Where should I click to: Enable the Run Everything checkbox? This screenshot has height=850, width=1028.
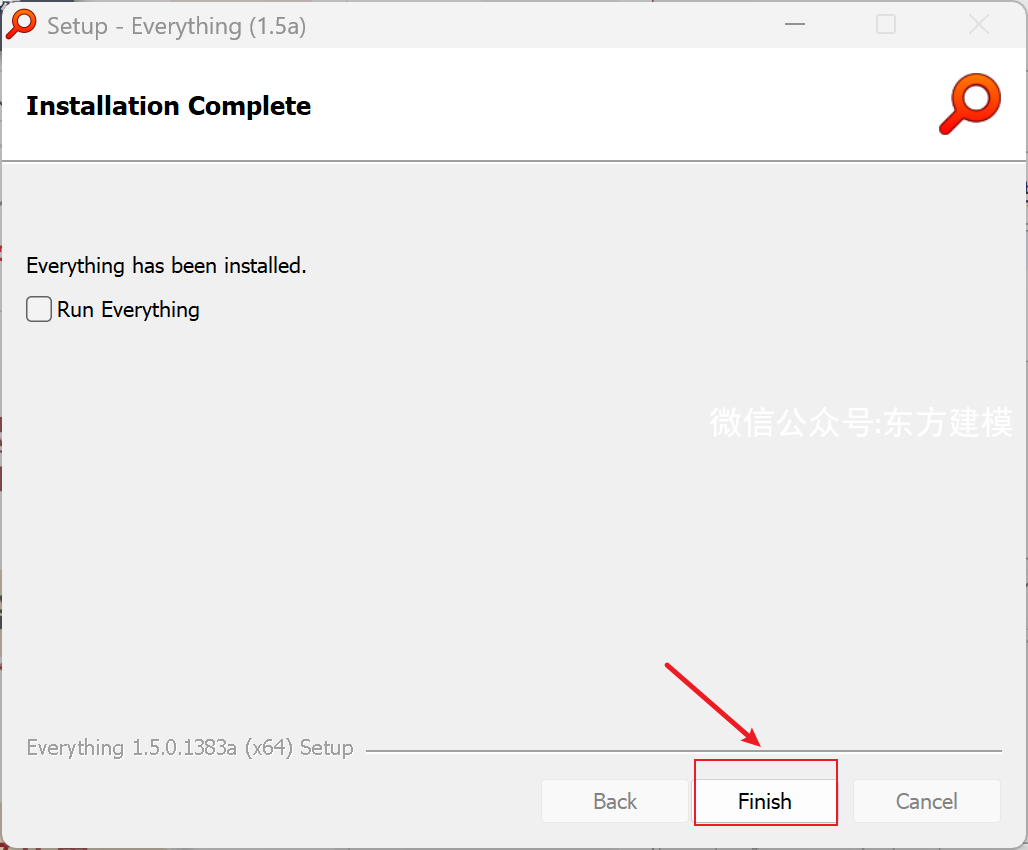coord(39,309)
